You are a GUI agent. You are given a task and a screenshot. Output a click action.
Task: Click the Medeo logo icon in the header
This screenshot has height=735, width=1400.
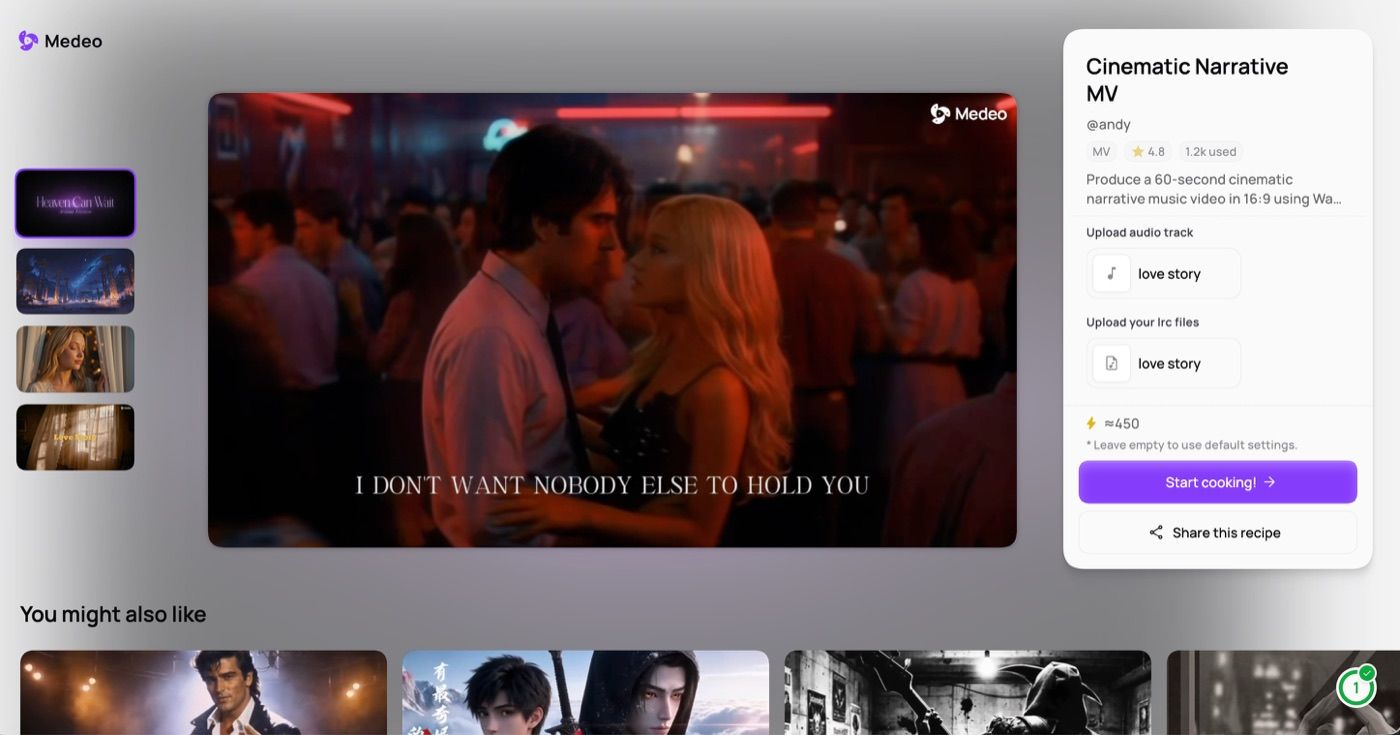coord(28,41)
